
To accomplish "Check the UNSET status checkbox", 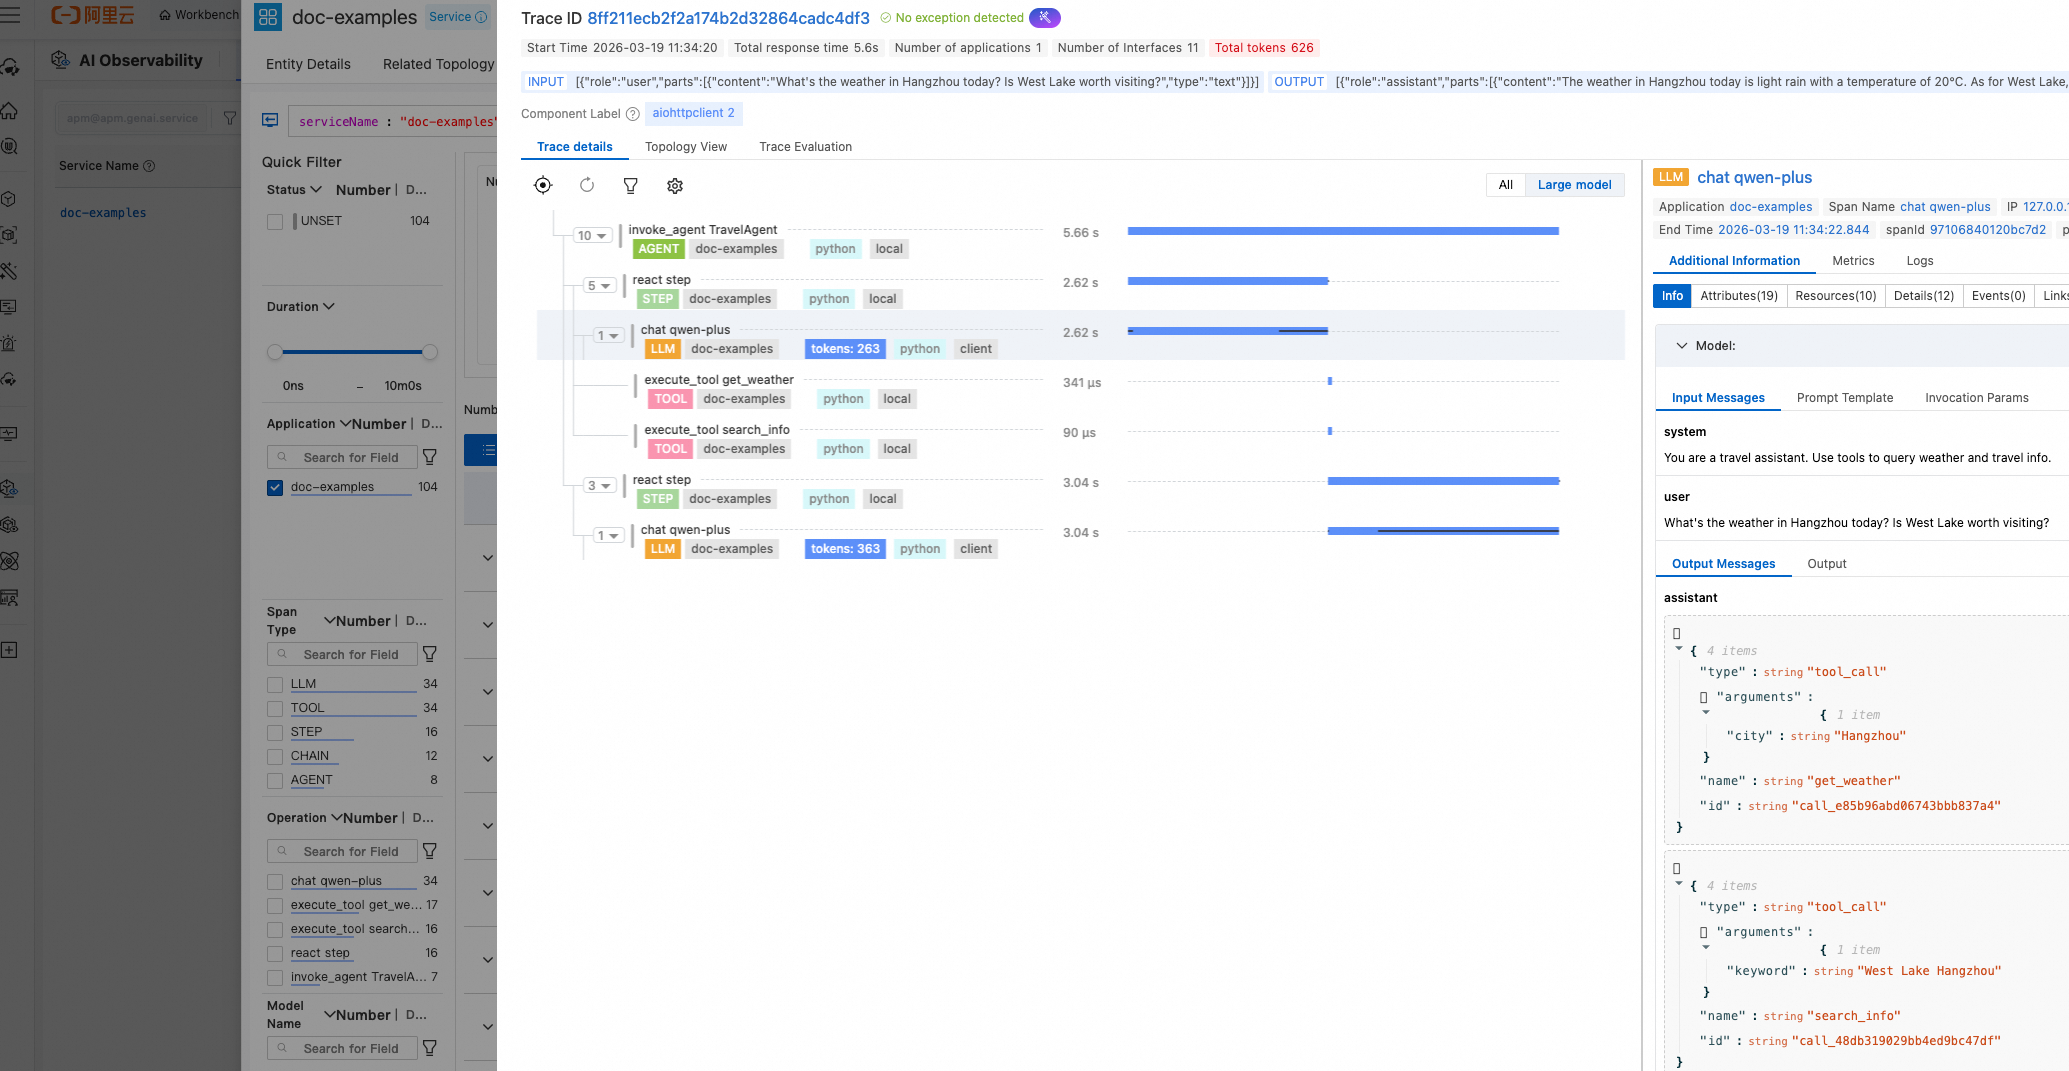I will (275, 221).
